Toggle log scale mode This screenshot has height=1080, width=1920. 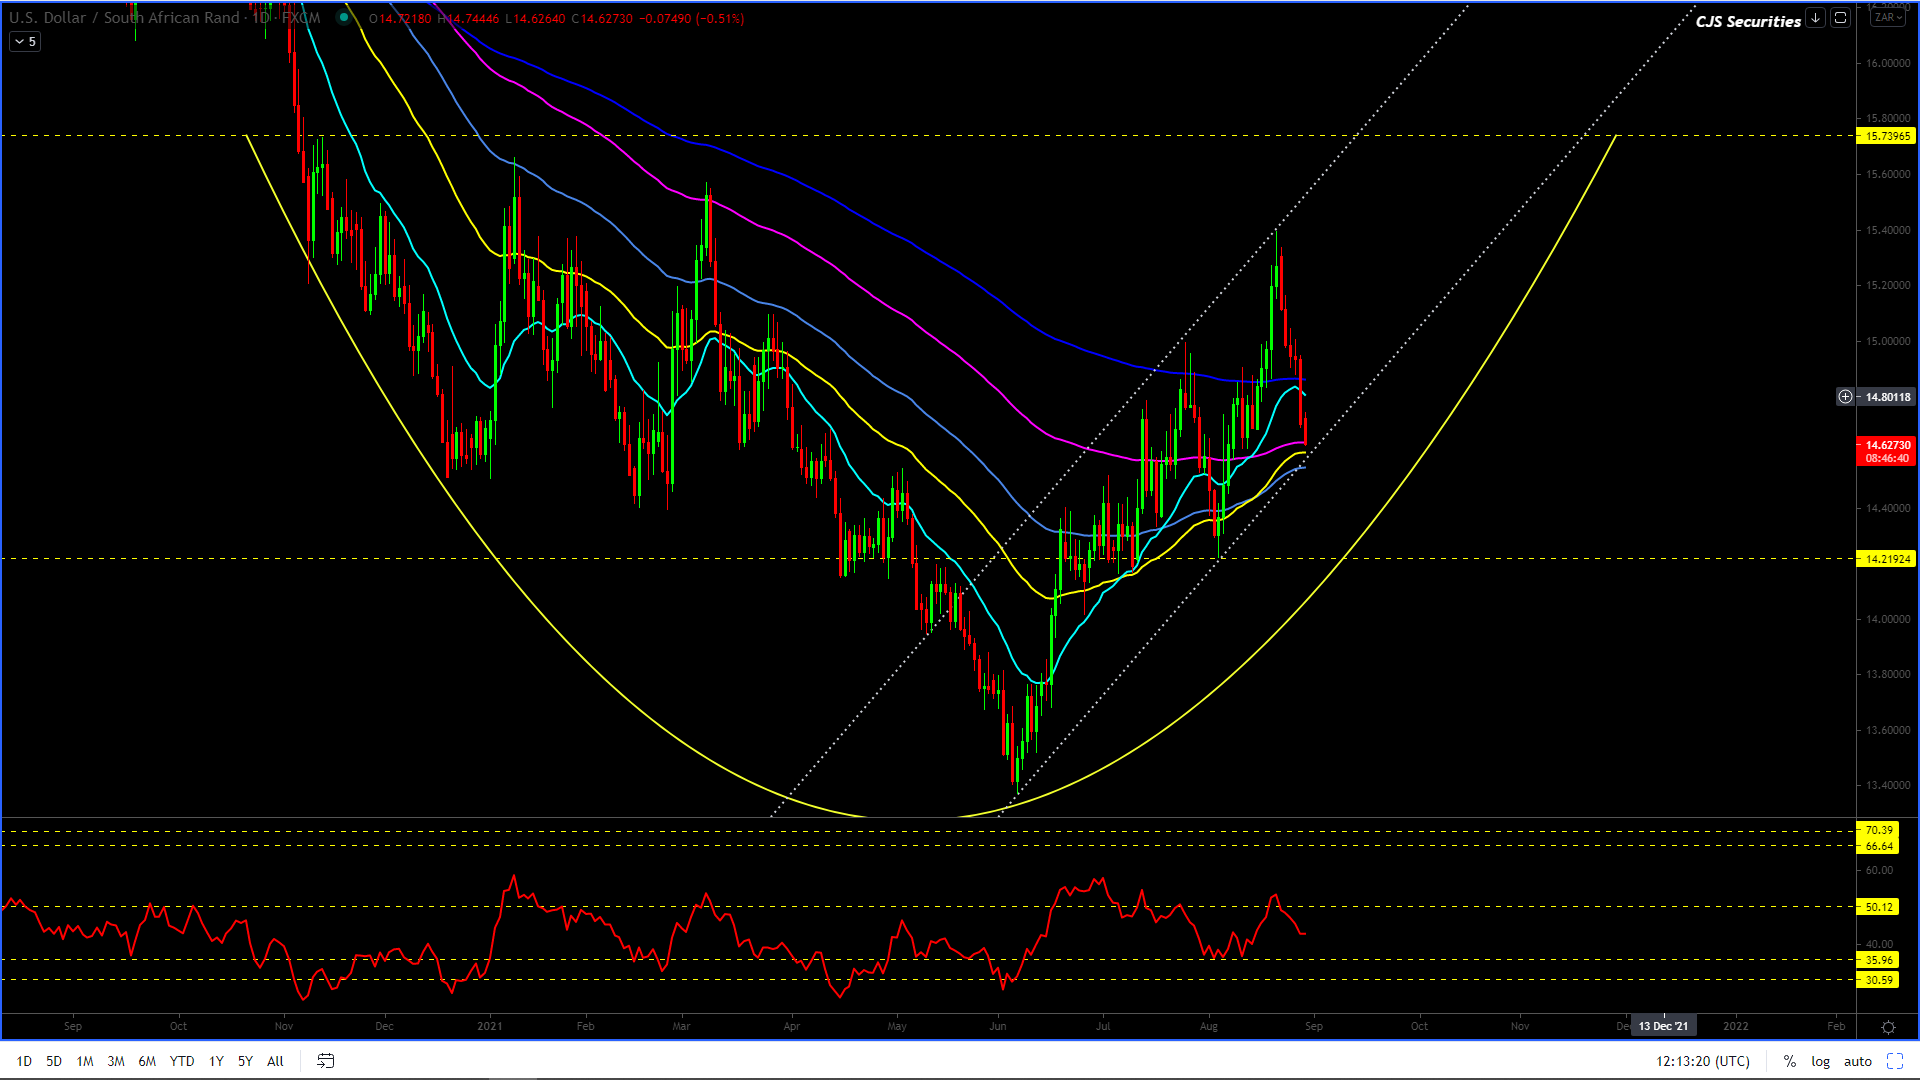[1820, 1061]
